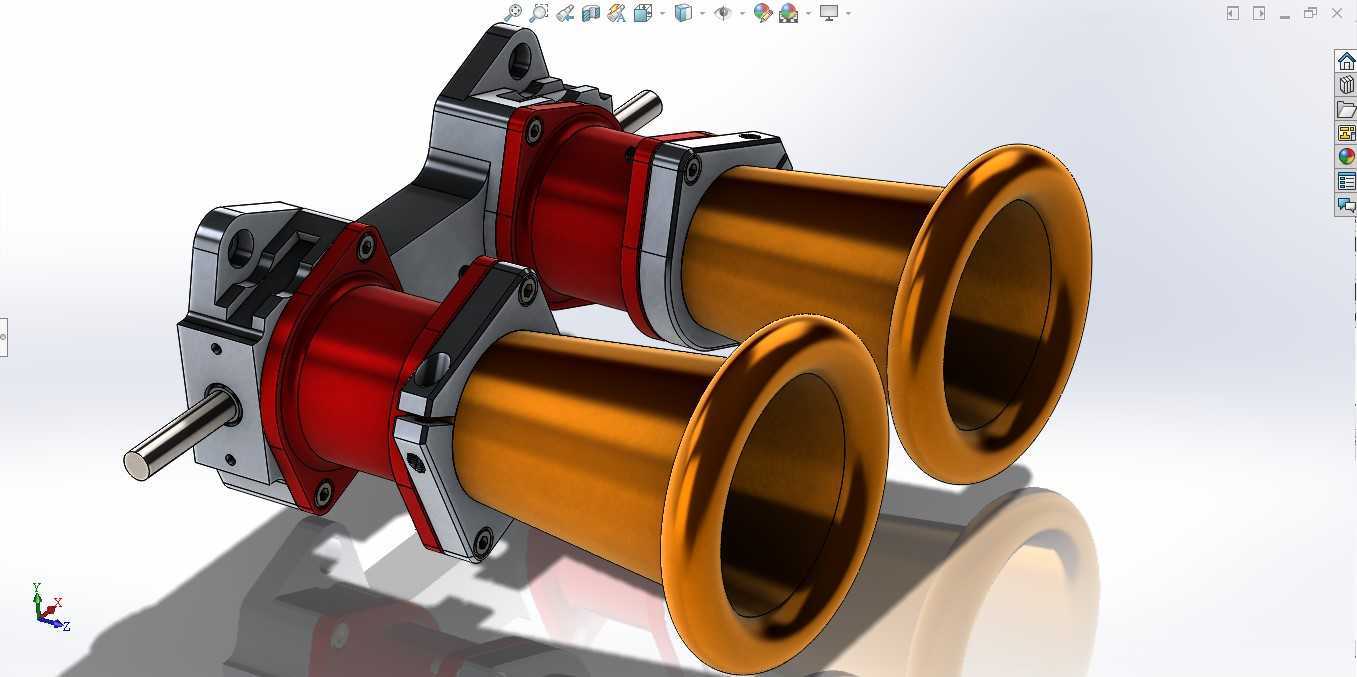Activate the Zoom to Area tool
The height and width of the screenshot is (677, 1357).
coord(539,13)
